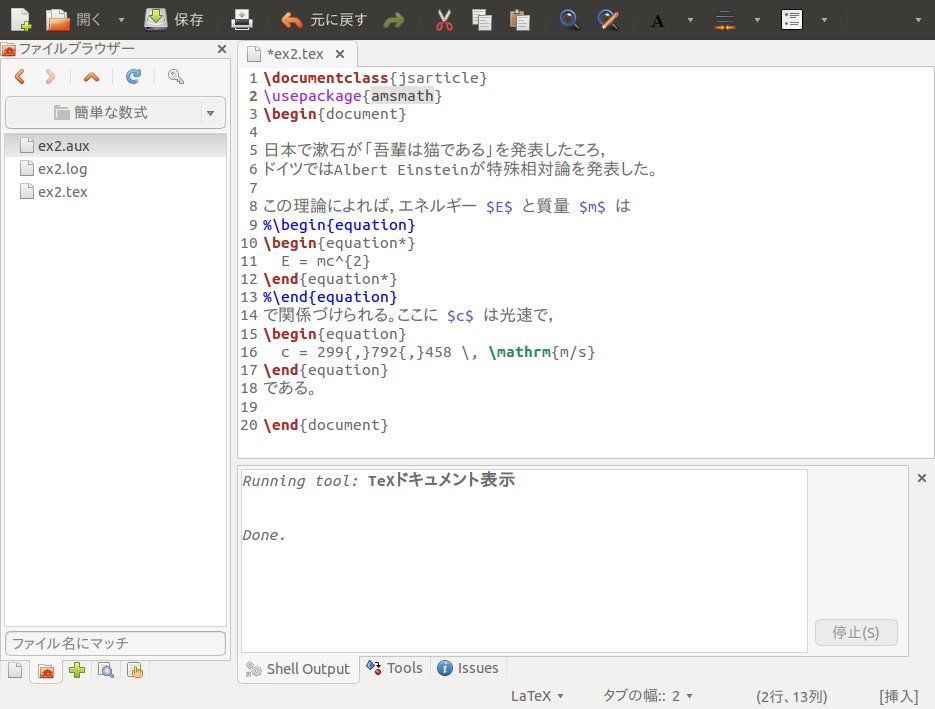
Task: Expand the recent files arrow next to 開く
Action: (x=121, y=20)
